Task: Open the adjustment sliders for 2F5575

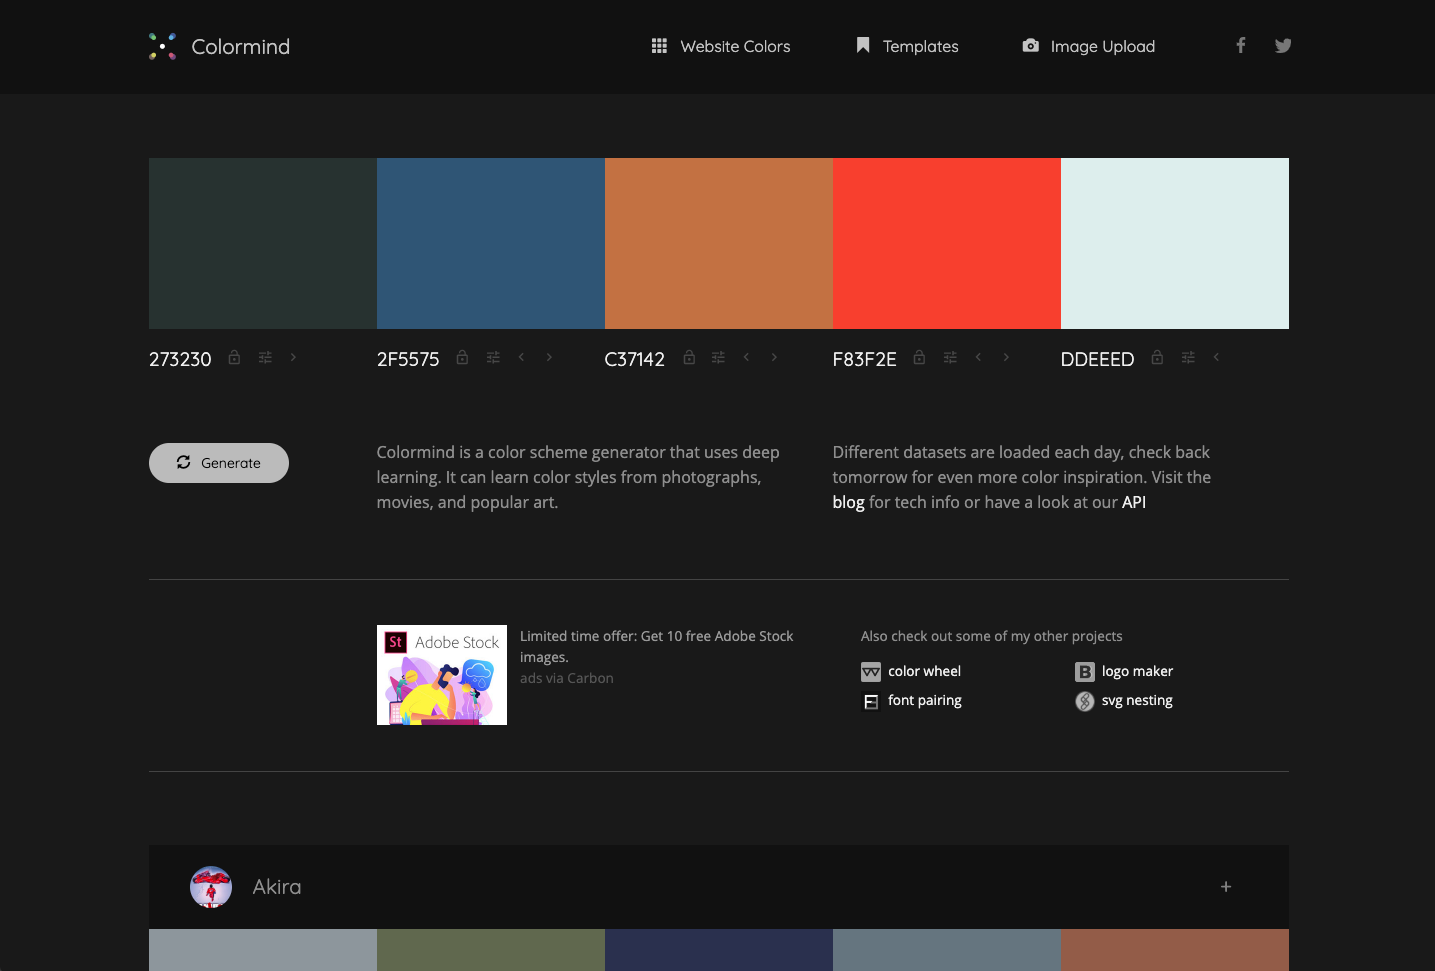Action: point(493,357)
